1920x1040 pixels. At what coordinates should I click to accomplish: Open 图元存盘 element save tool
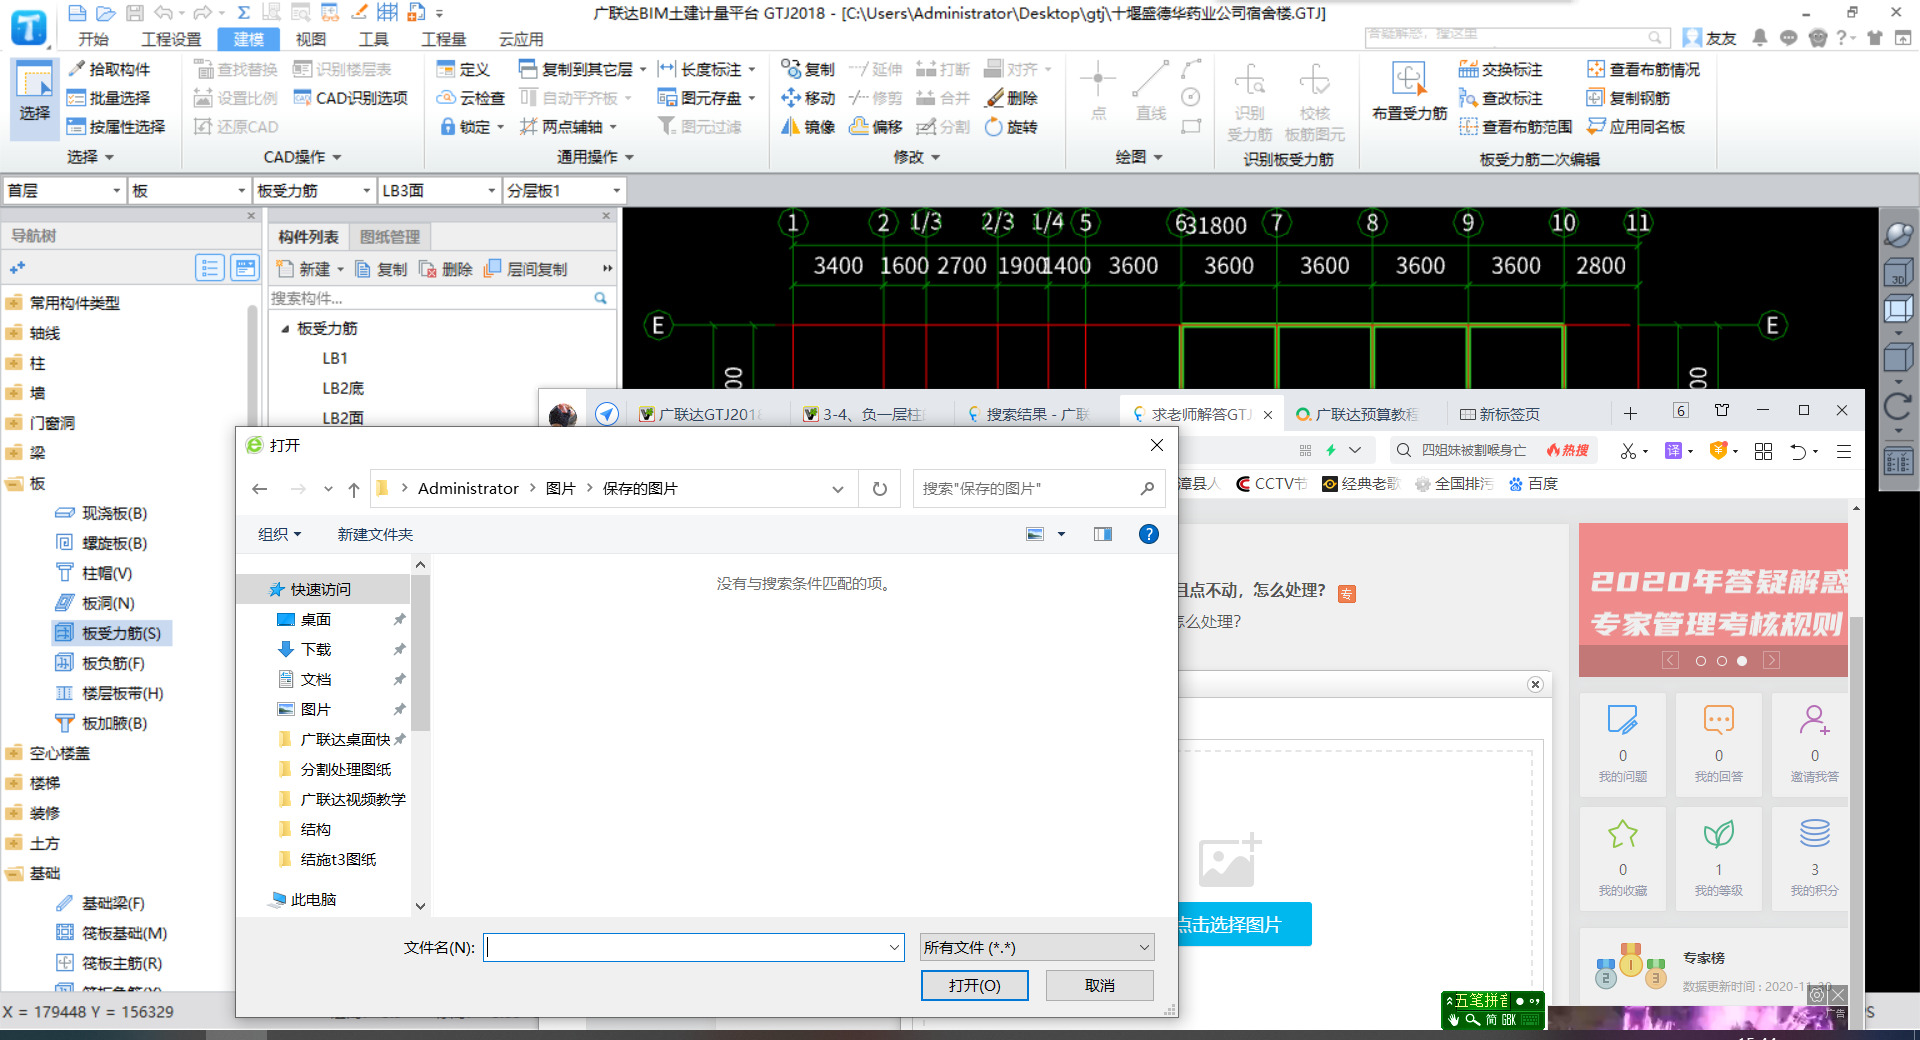point(706,98)
